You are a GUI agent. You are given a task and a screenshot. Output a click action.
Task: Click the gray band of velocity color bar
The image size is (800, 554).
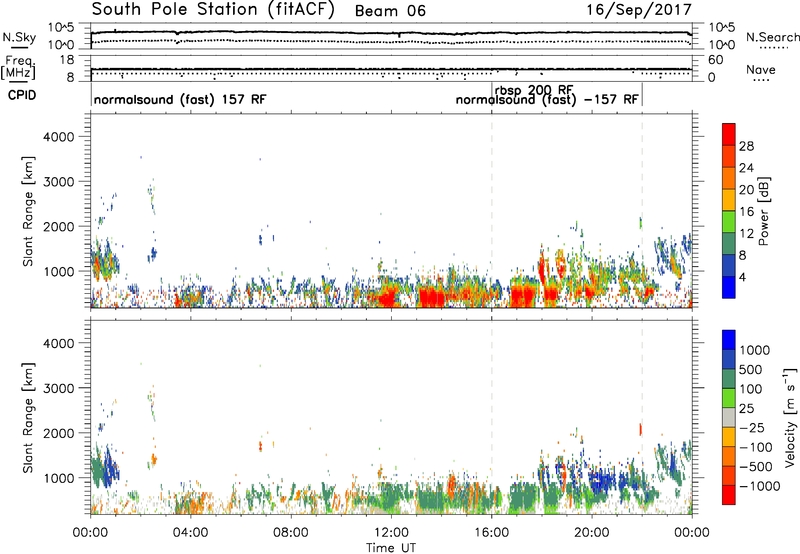click(x=729, y=417)
